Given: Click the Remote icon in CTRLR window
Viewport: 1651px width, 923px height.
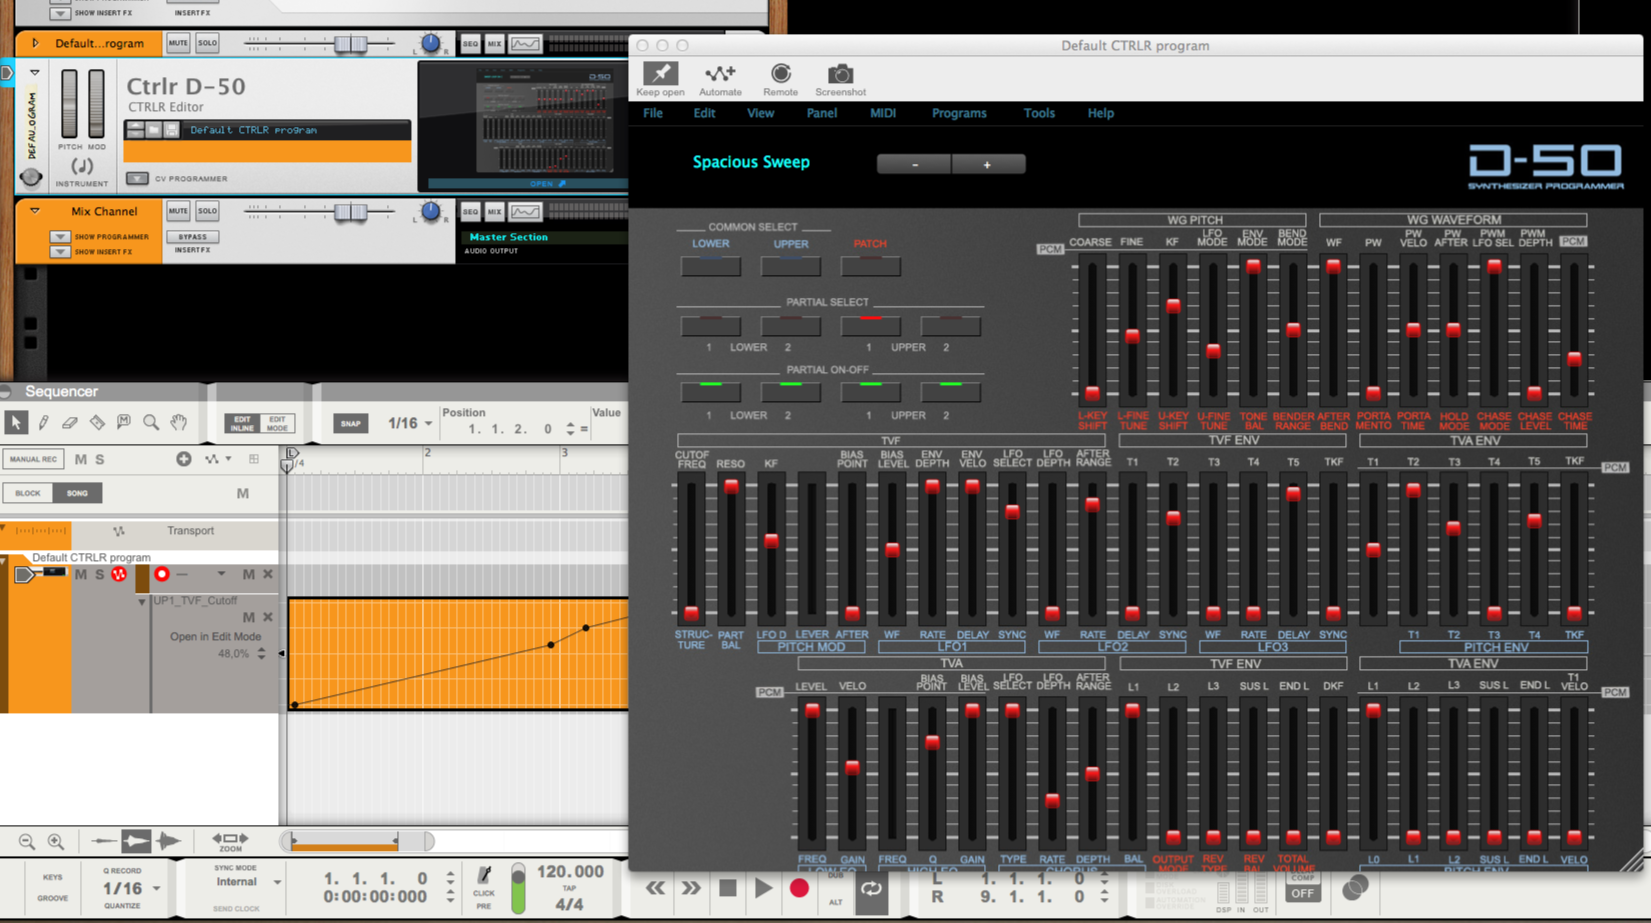Looking at the screenshot, I should pyautogui.click(x=781, y=73).
